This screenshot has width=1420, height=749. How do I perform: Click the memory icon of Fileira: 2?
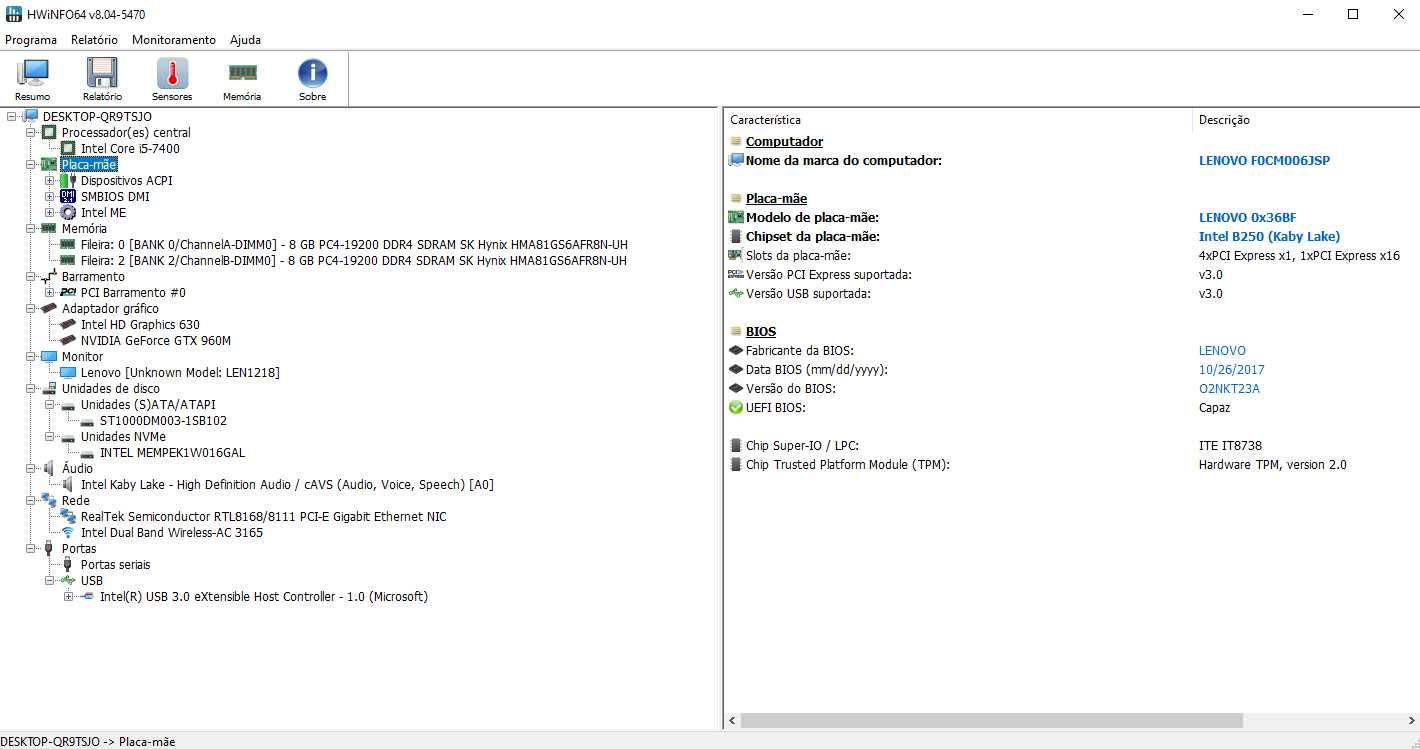[x=68, y=261]
